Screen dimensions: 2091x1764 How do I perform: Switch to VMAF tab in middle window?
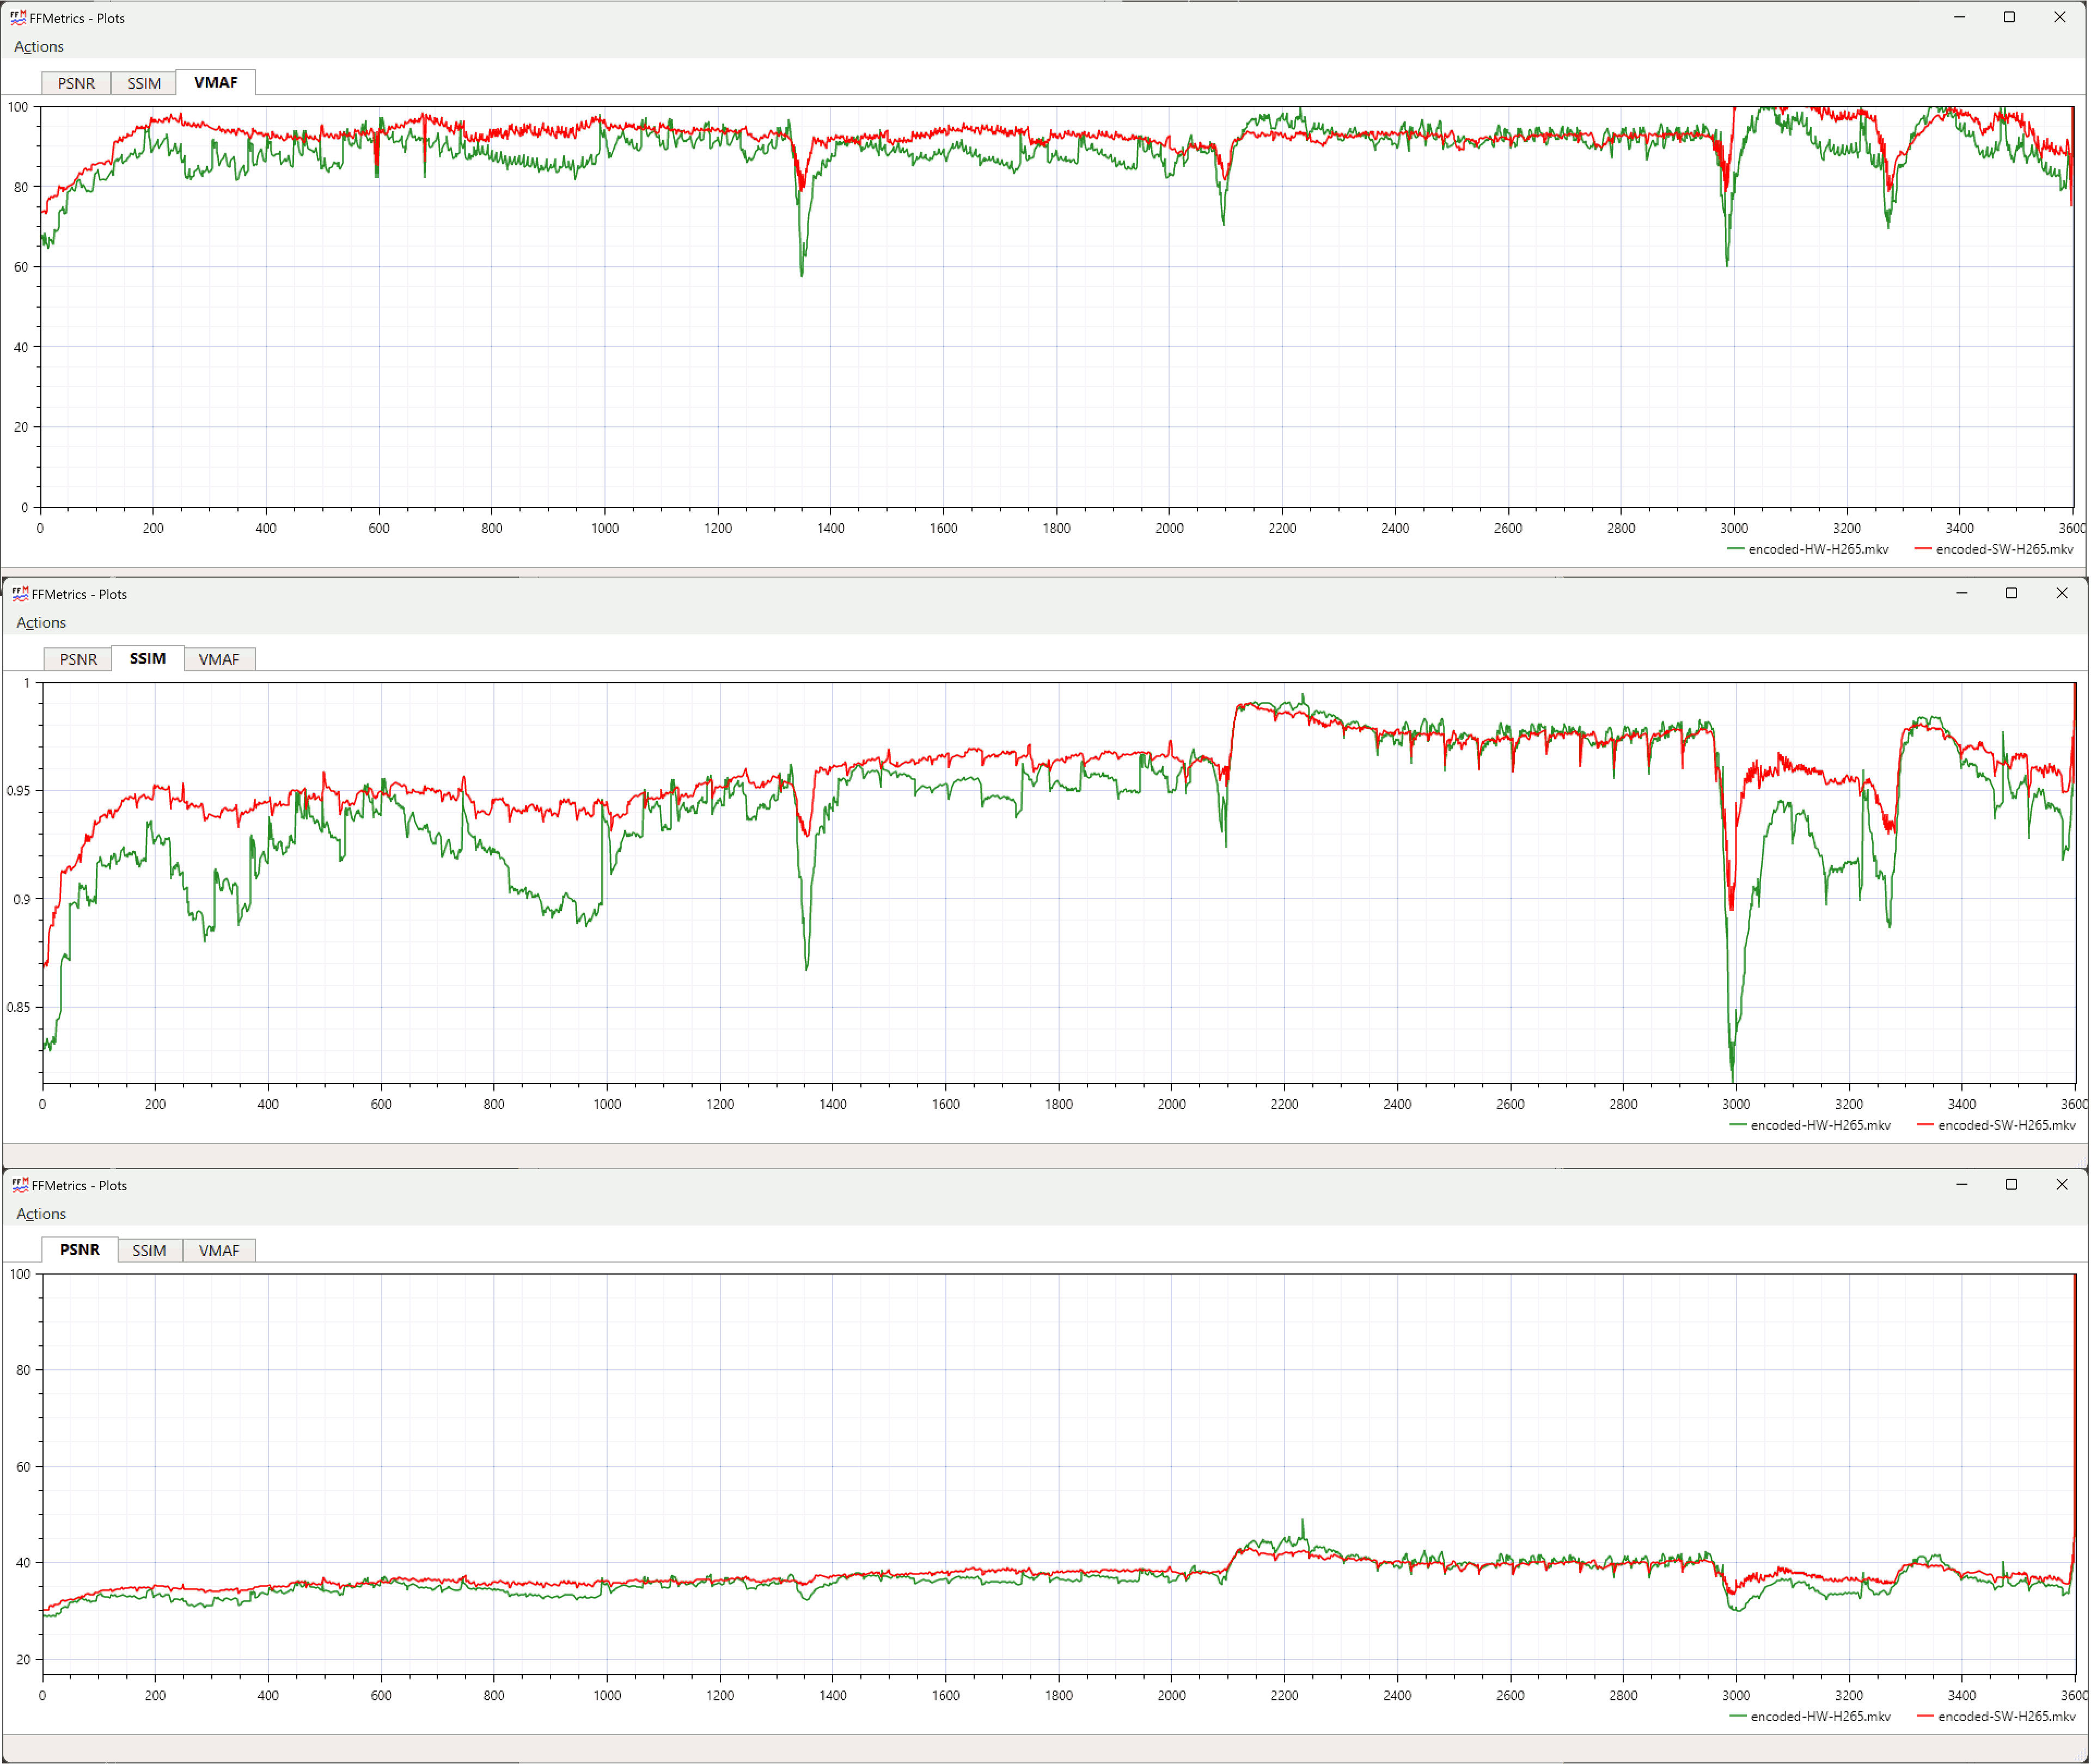[219, 659]
